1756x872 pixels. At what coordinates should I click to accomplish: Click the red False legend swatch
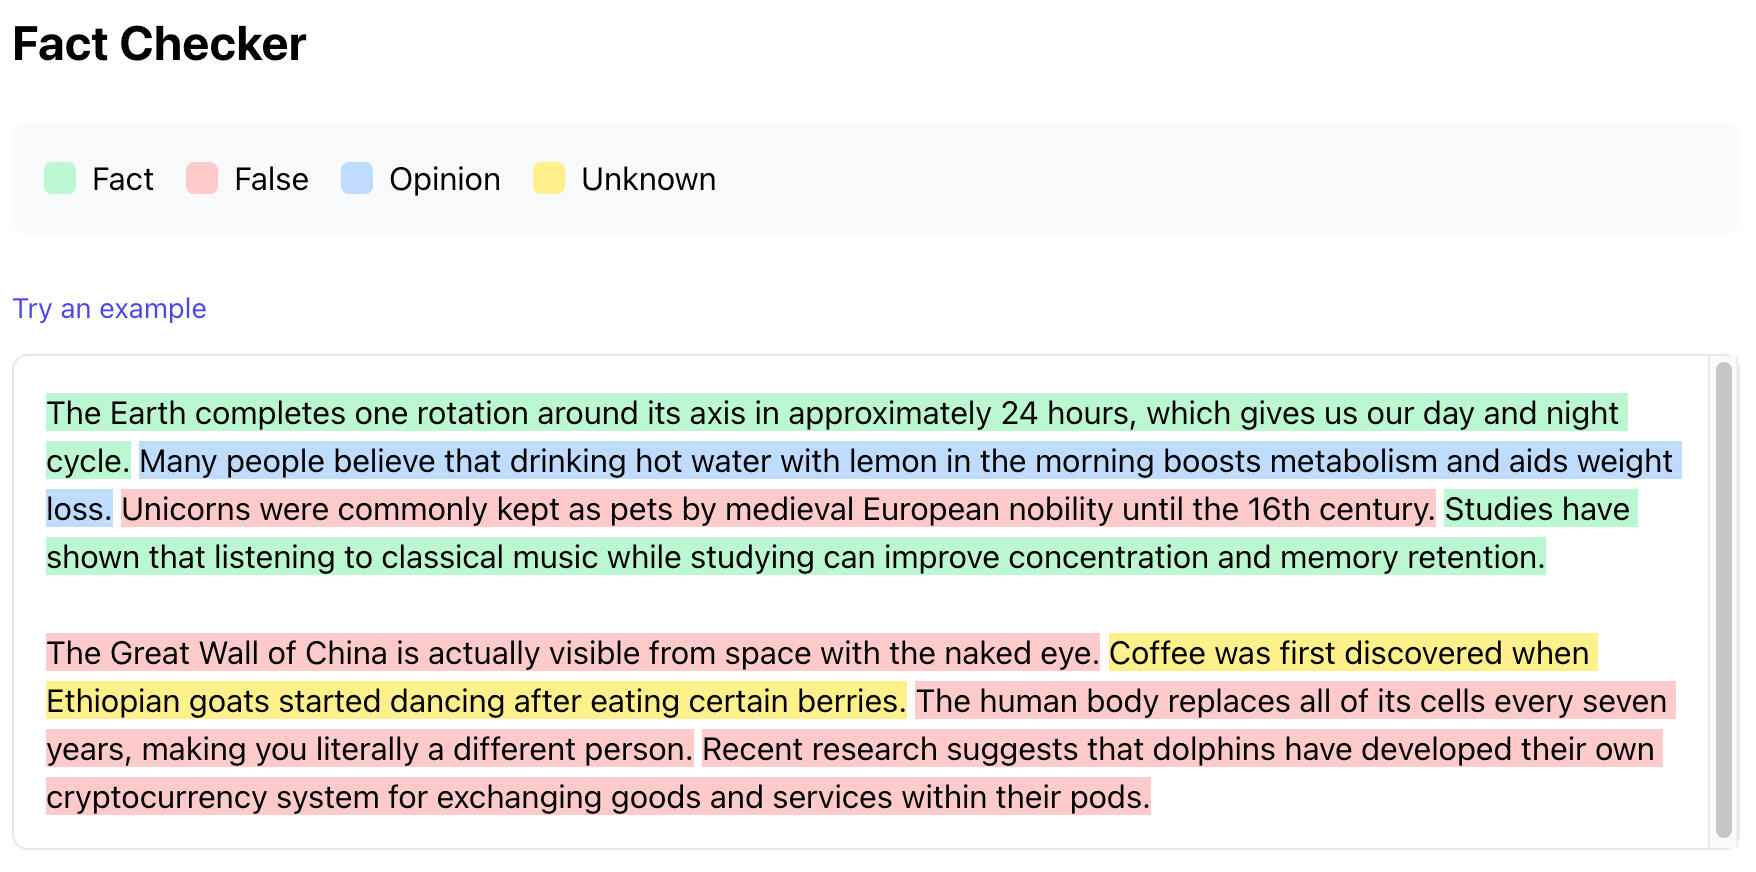tap(202, 179)
